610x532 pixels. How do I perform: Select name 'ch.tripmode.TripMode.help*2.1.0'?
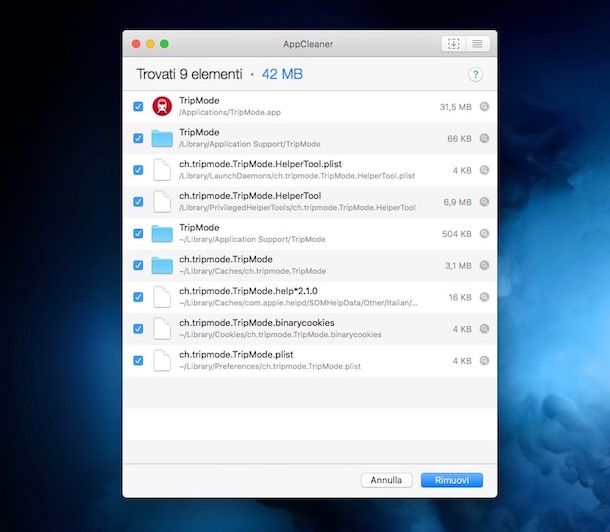tap(248, 291)
